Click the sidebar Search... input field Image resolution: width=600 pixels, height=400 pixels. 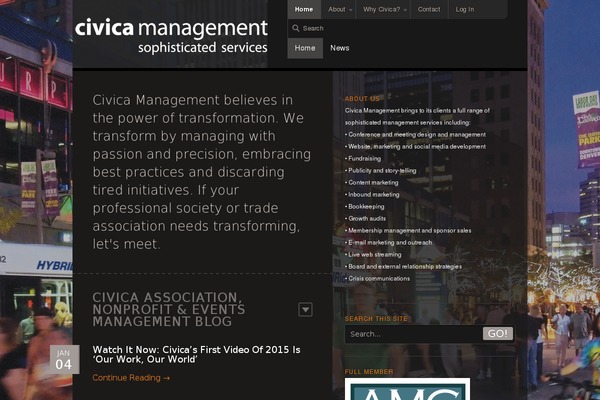click(413, 334)
